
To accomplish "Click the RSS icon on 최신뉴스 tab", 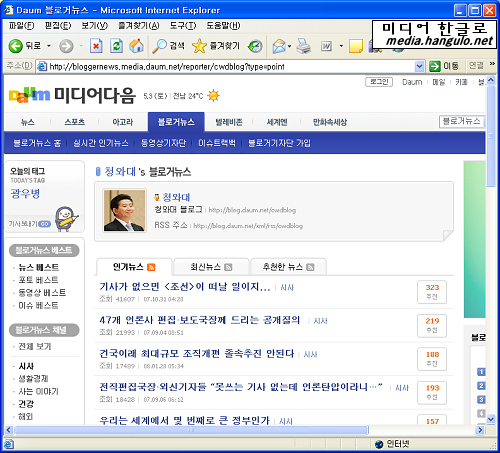I will [228, 267].
